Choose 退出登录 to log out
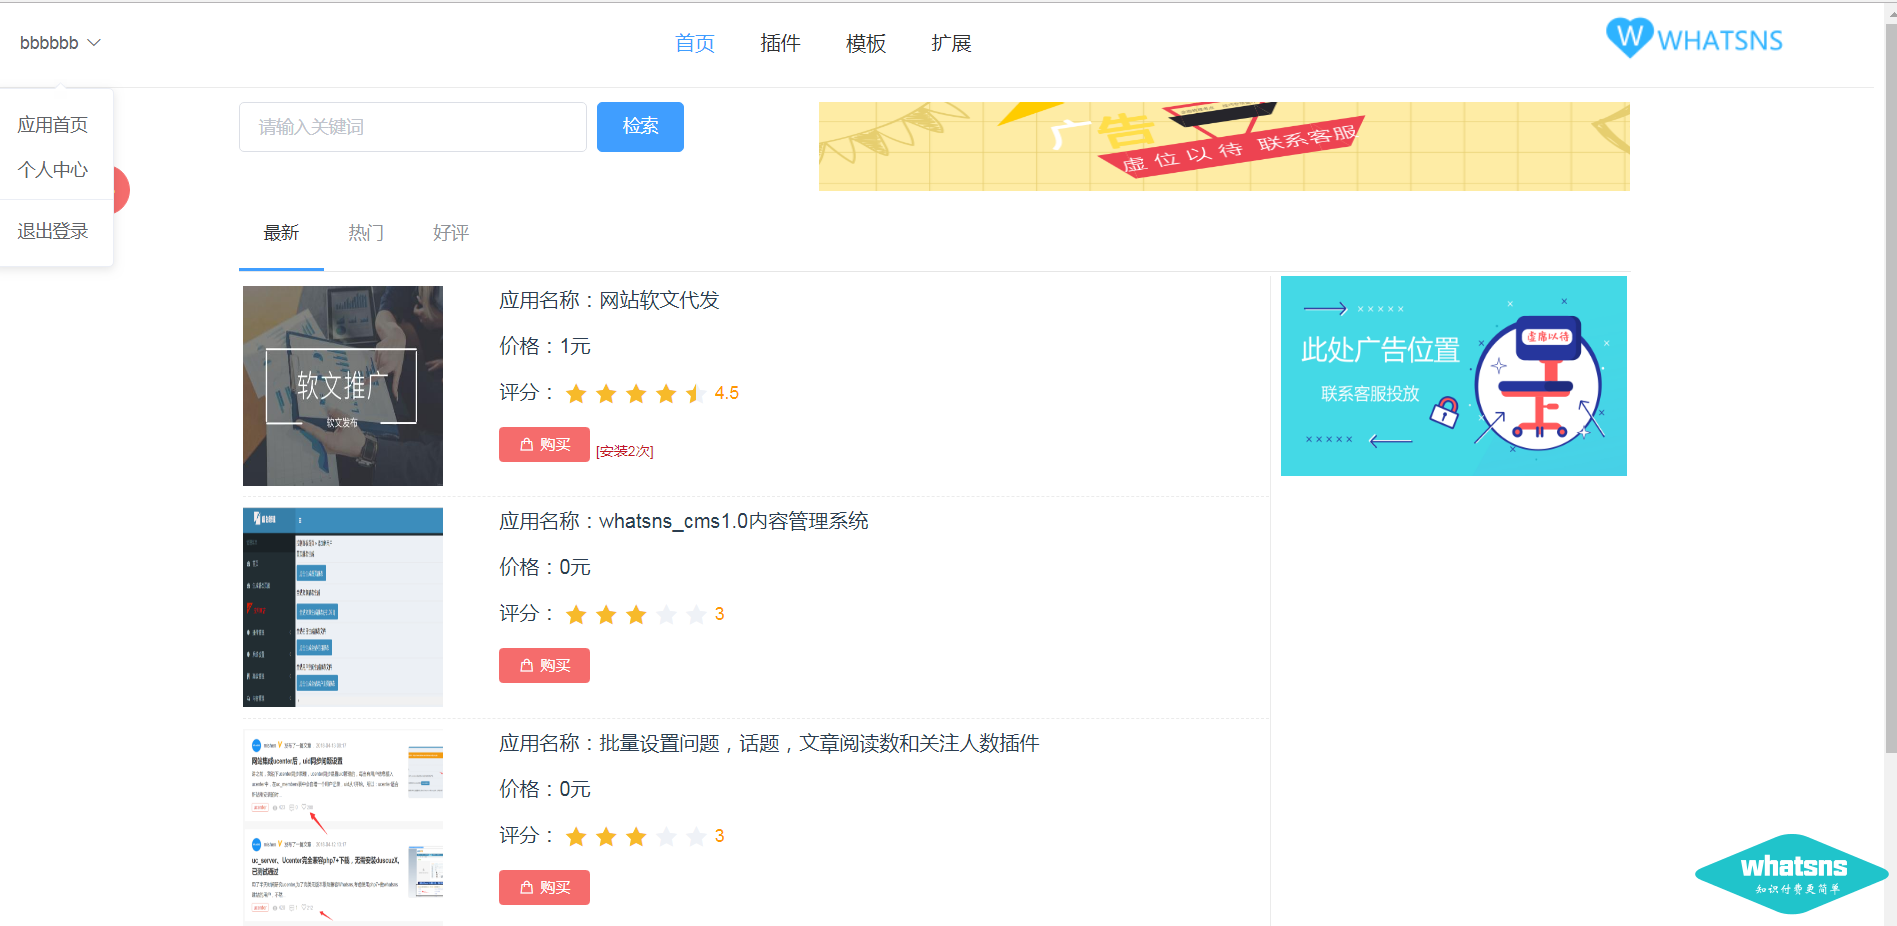Image resolution: width=1897 pixels, height=926 pixels. 53,231
